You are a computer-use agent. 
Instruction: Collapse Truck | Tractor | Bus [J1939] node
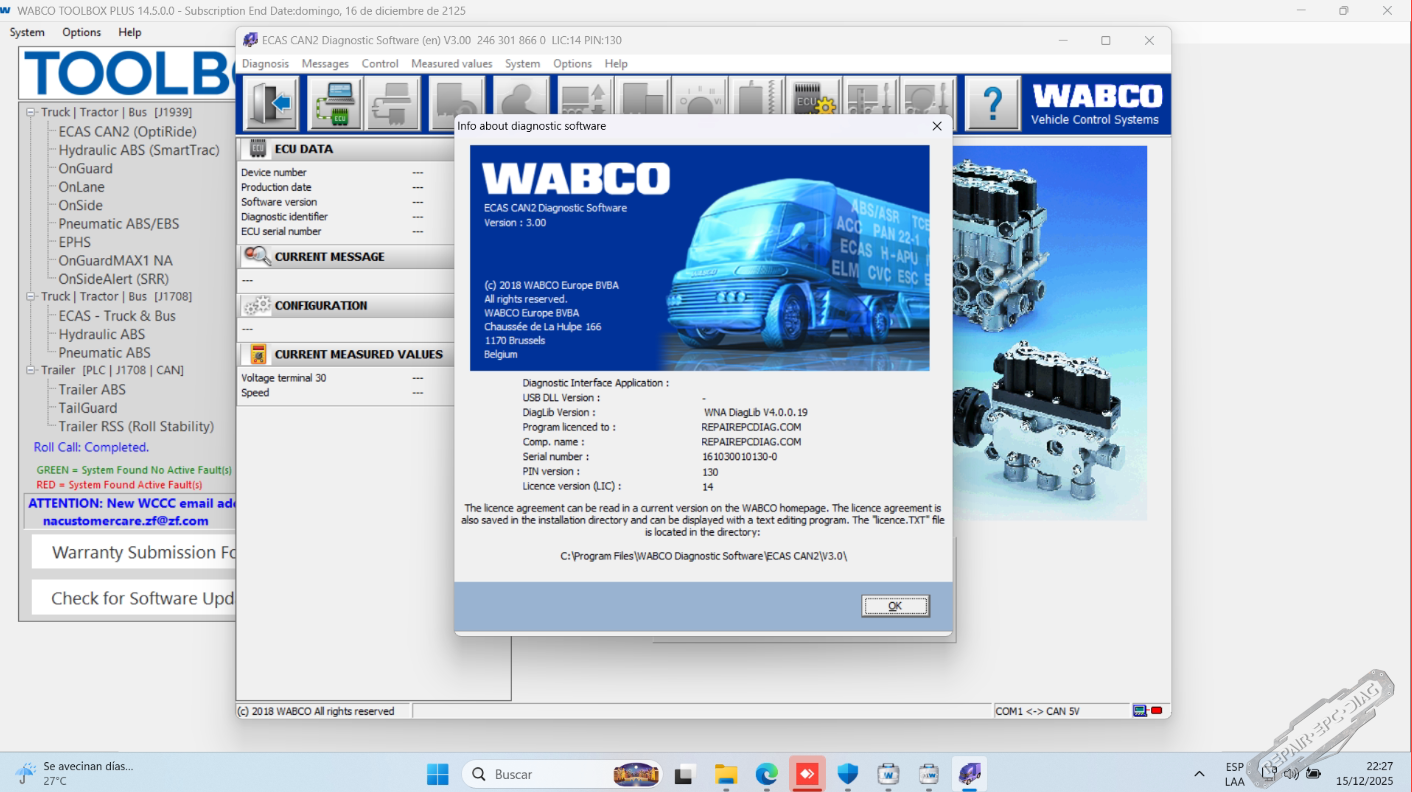(31, 113)
